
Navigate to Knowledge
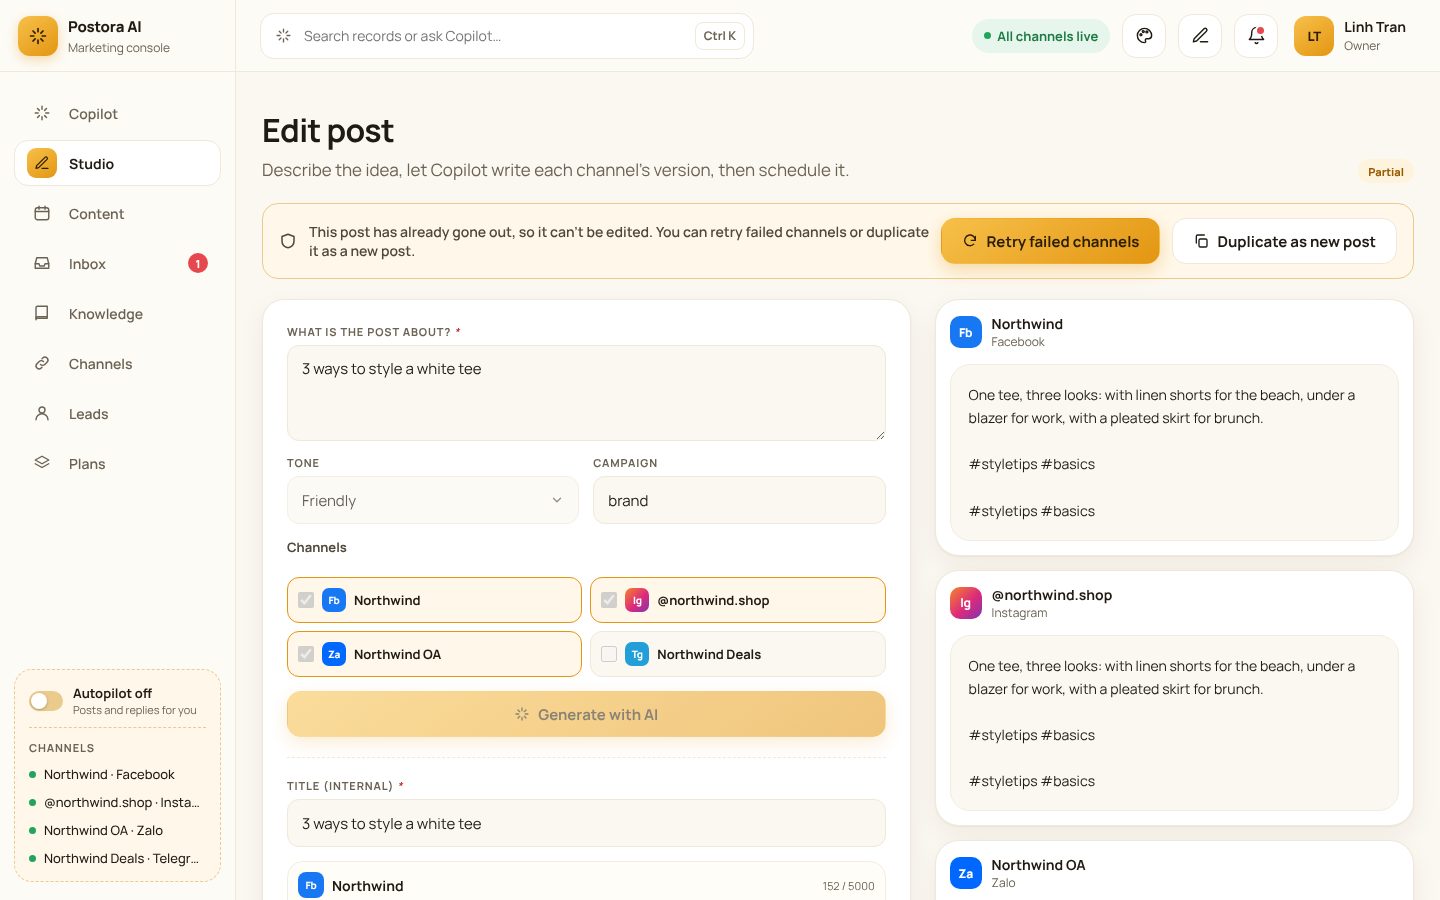[x=117, y=314]
